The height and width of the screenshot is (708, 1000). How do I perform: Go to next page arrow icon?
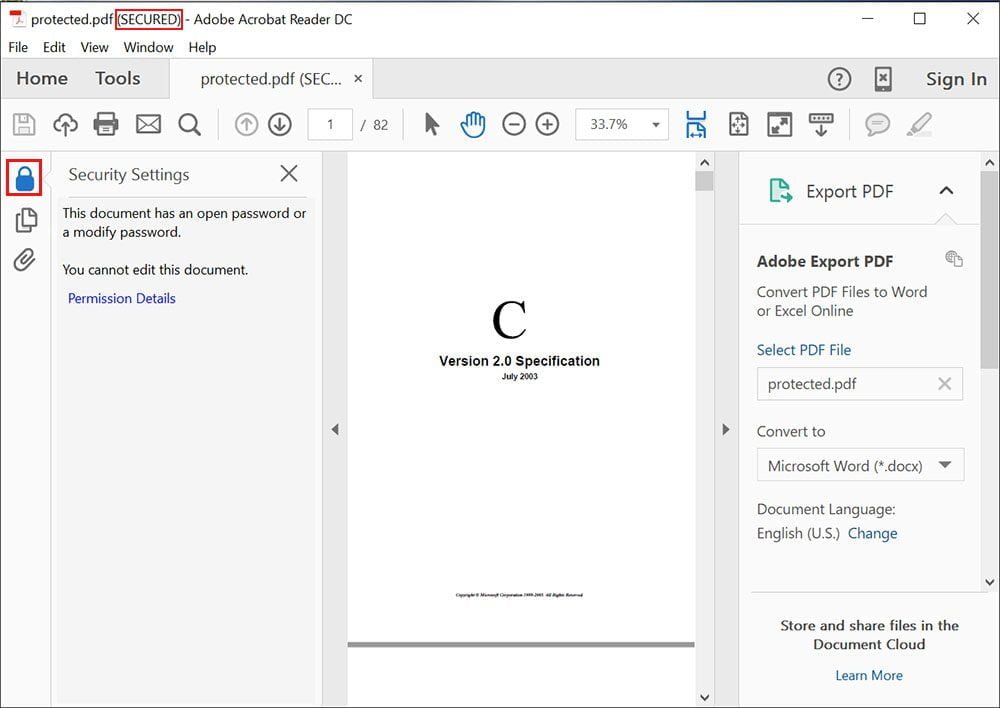[x=280, y=124]
